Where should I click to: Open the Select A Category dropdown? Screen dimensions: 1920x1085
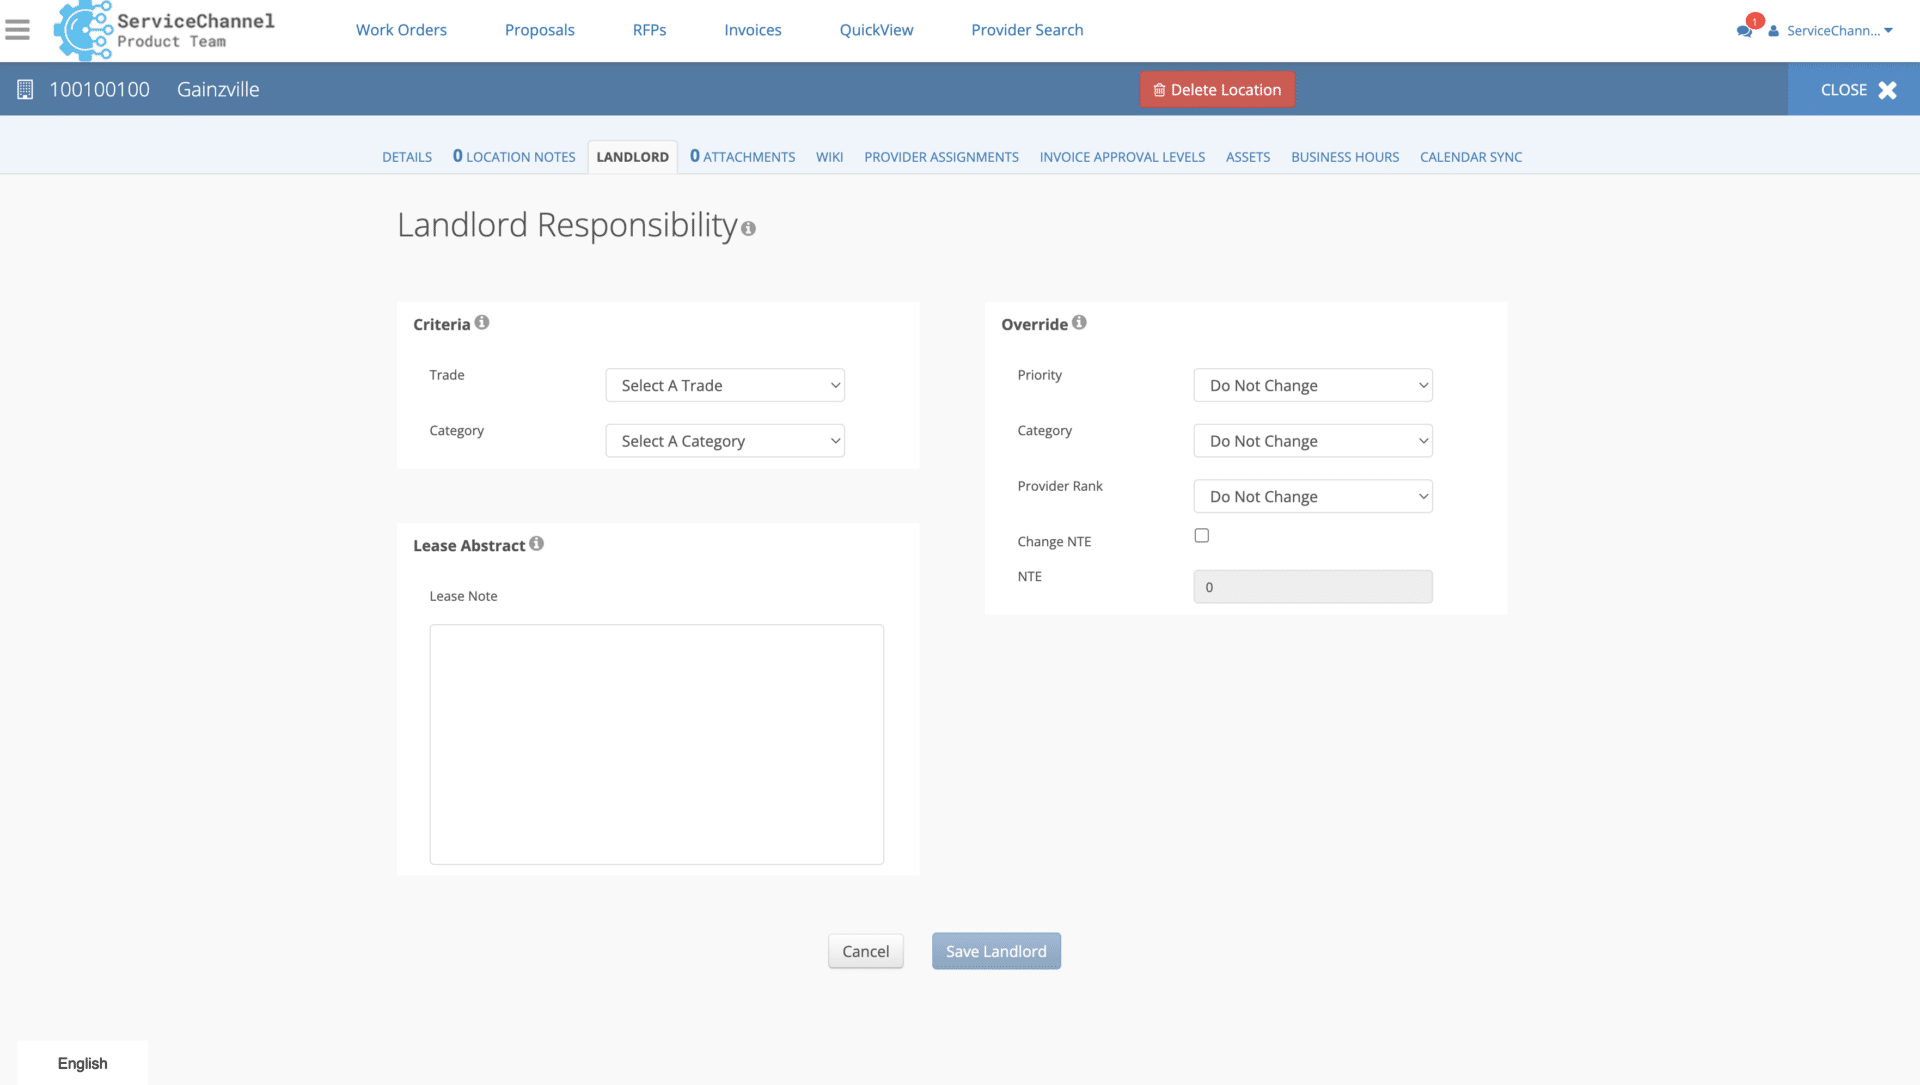click(725, 441)
